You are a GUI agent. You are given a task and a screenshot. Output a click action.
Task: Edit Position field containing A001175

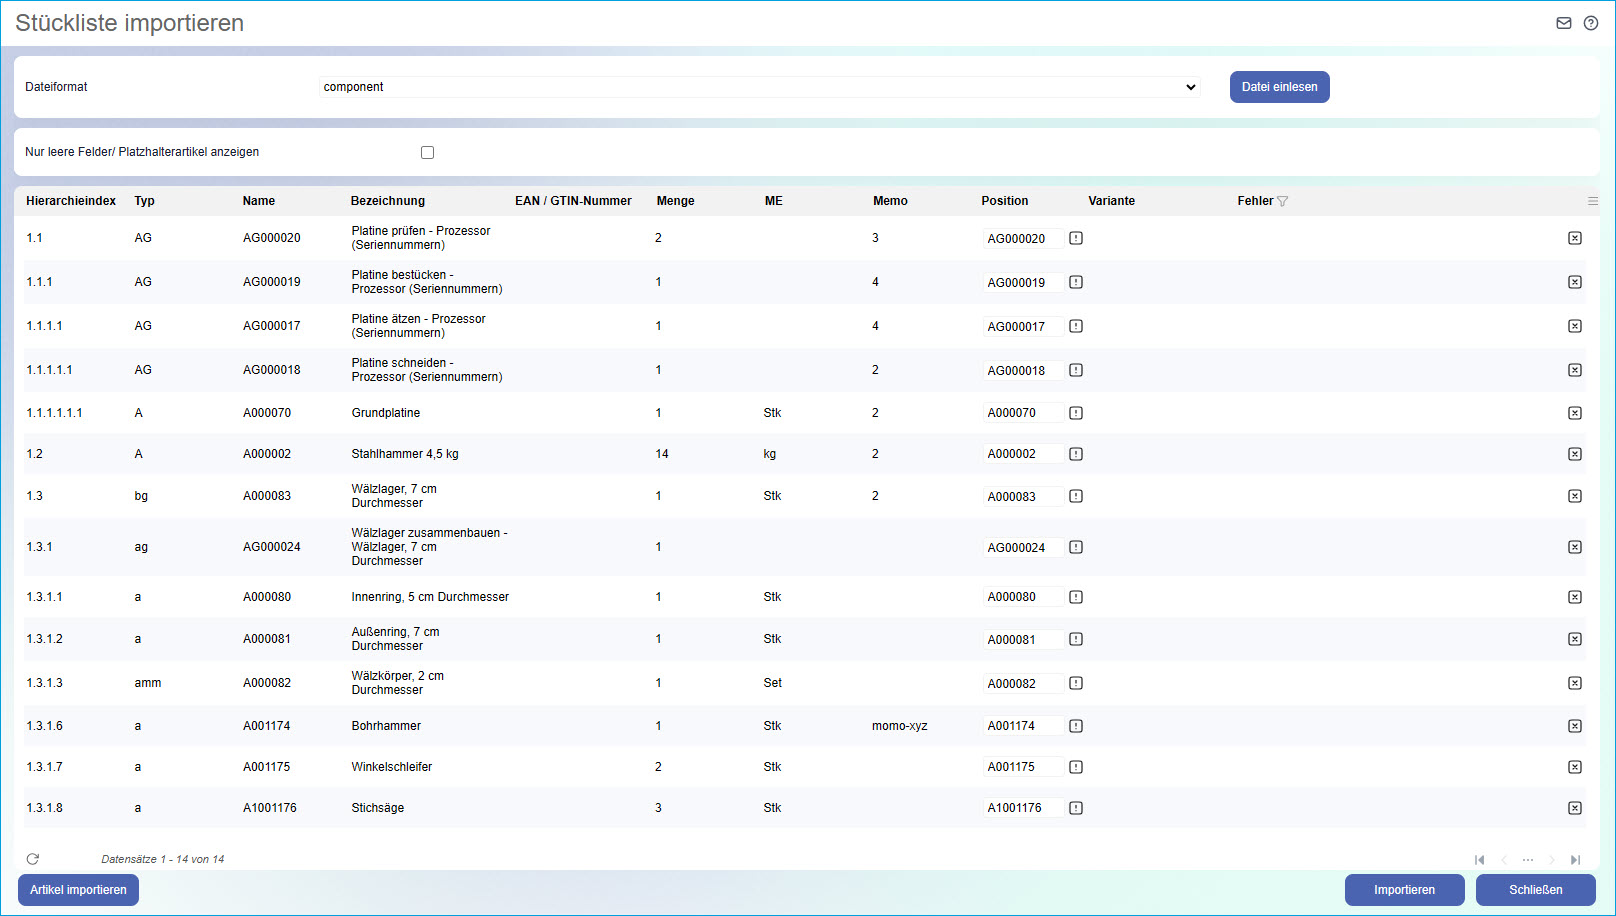pyautogui.click(x=1023, y=767)
